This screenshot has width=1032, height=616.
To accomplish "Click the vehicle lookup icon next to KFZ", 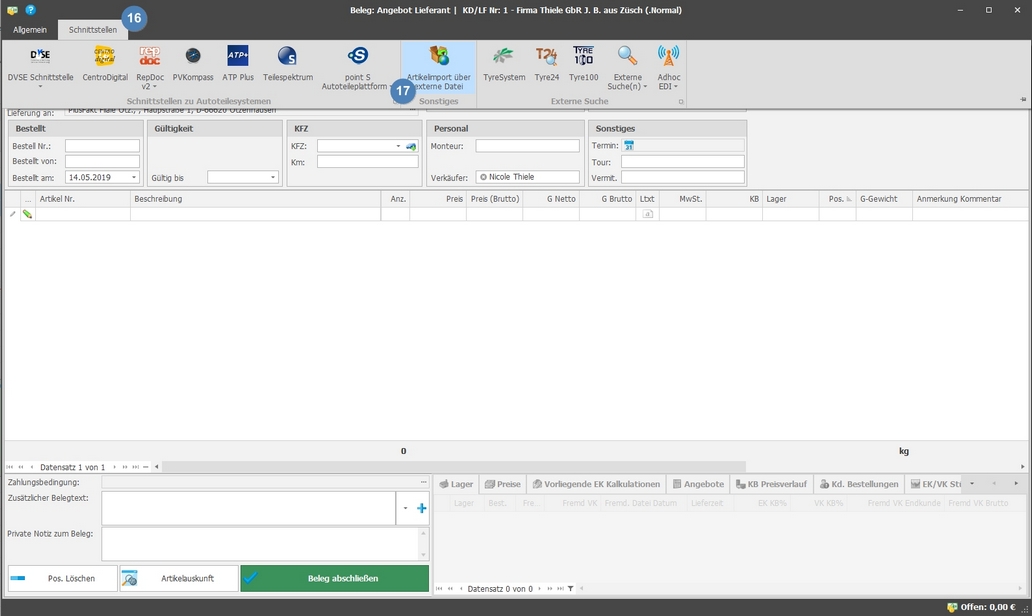I will tap(411, 146).
